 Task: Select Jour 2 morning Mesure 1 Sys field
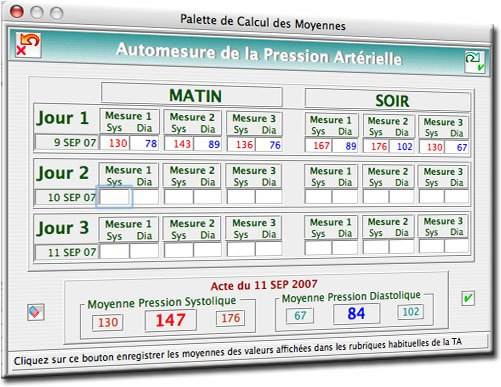coord(114,197)
